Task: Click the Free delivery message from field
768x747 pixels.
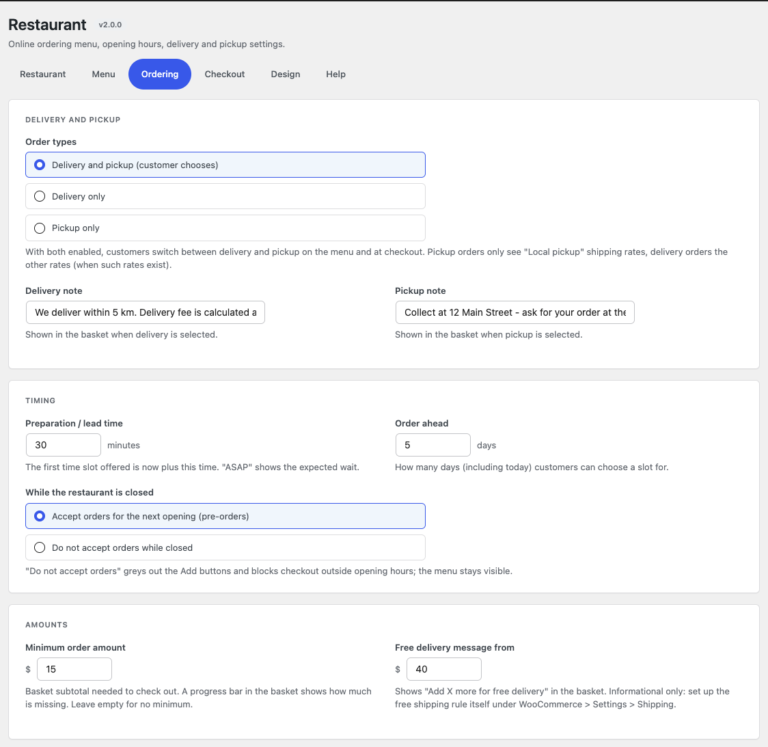Action: 444,669
